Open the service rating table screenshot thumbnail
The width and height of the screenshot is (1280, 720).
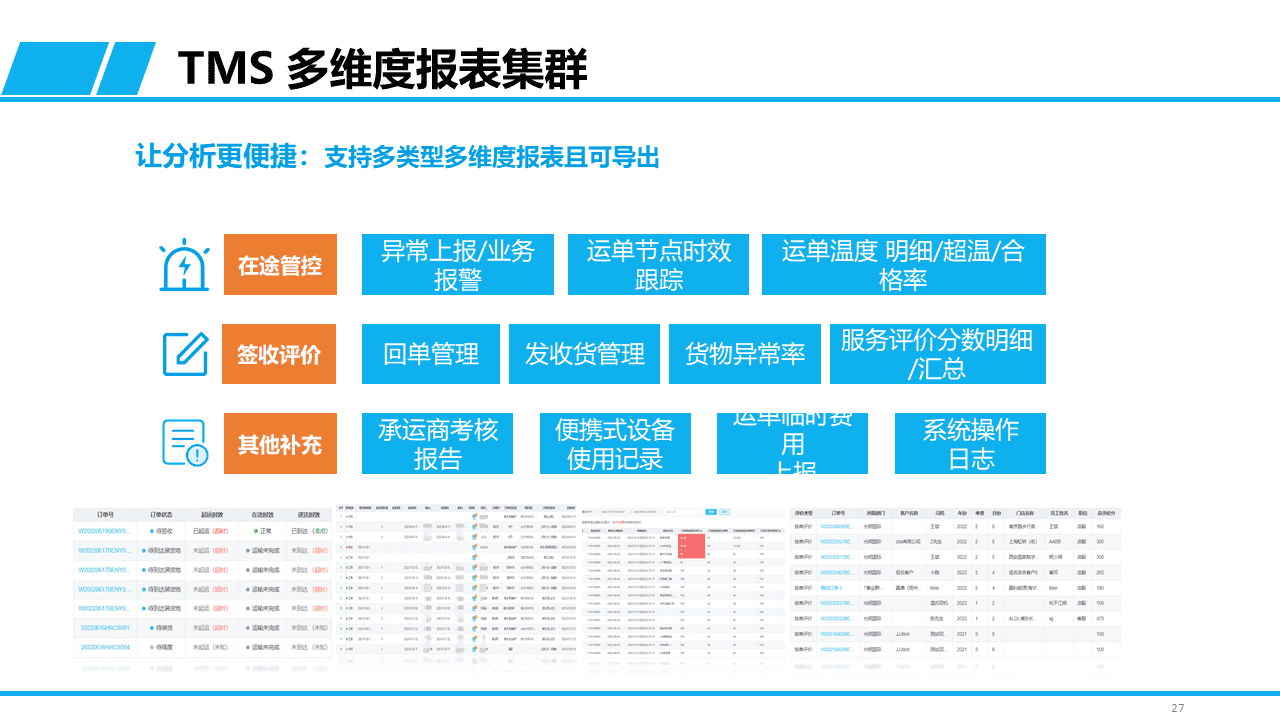point(955,583)
